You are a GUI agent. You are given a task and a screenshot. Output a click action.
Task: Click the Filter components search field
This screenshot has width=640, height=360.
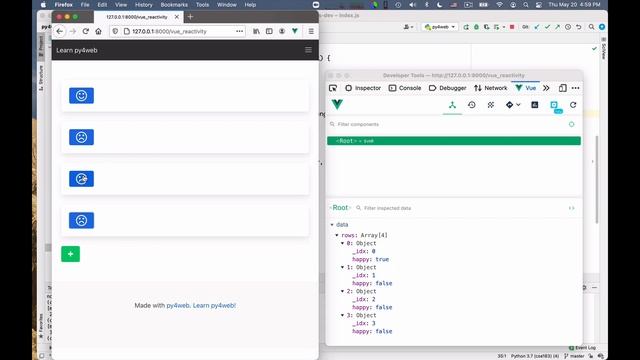(449, 124)
